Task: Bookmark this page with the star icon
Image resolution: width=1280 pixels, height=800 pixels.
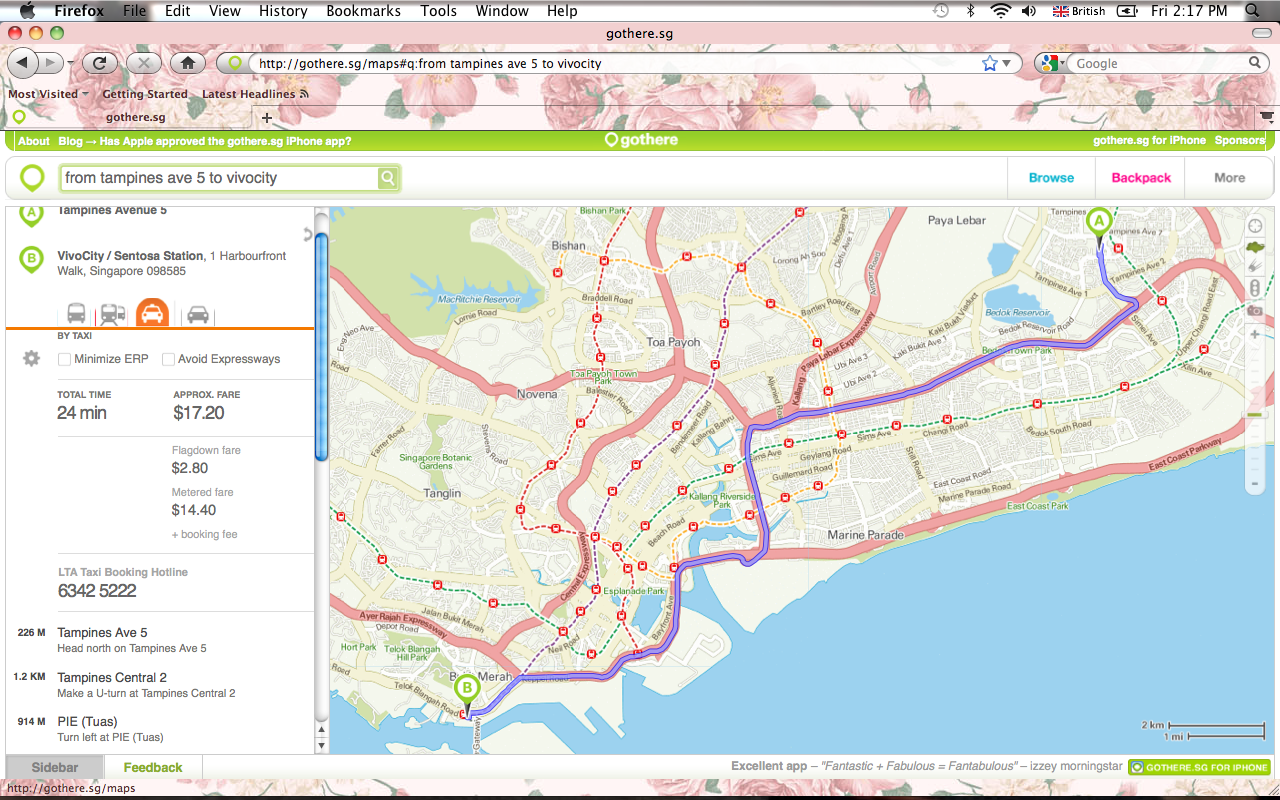Action: click(990, 63)
